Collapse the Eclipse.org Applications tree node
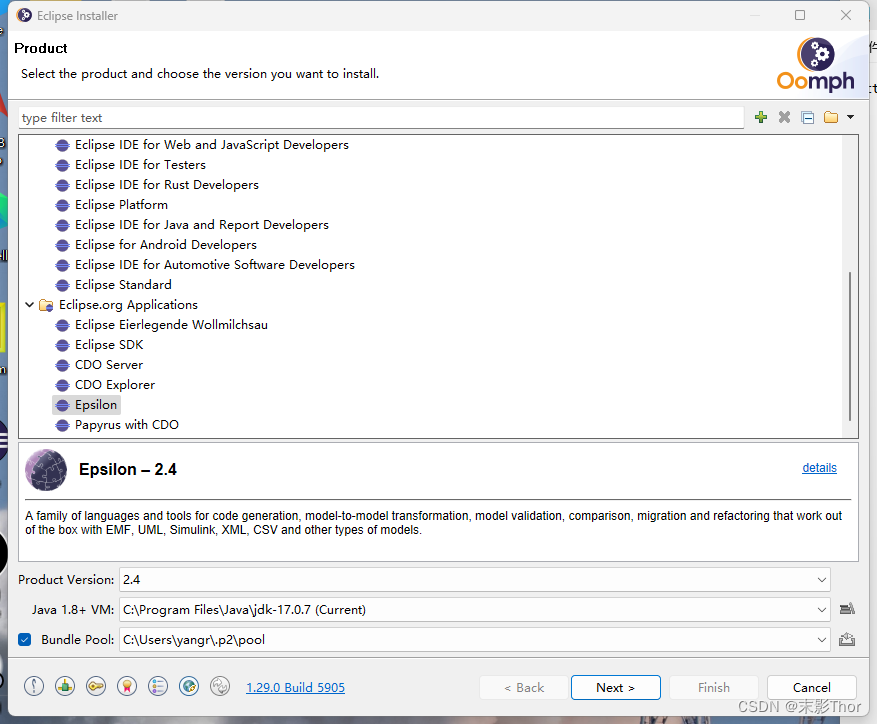 [30, 305]
